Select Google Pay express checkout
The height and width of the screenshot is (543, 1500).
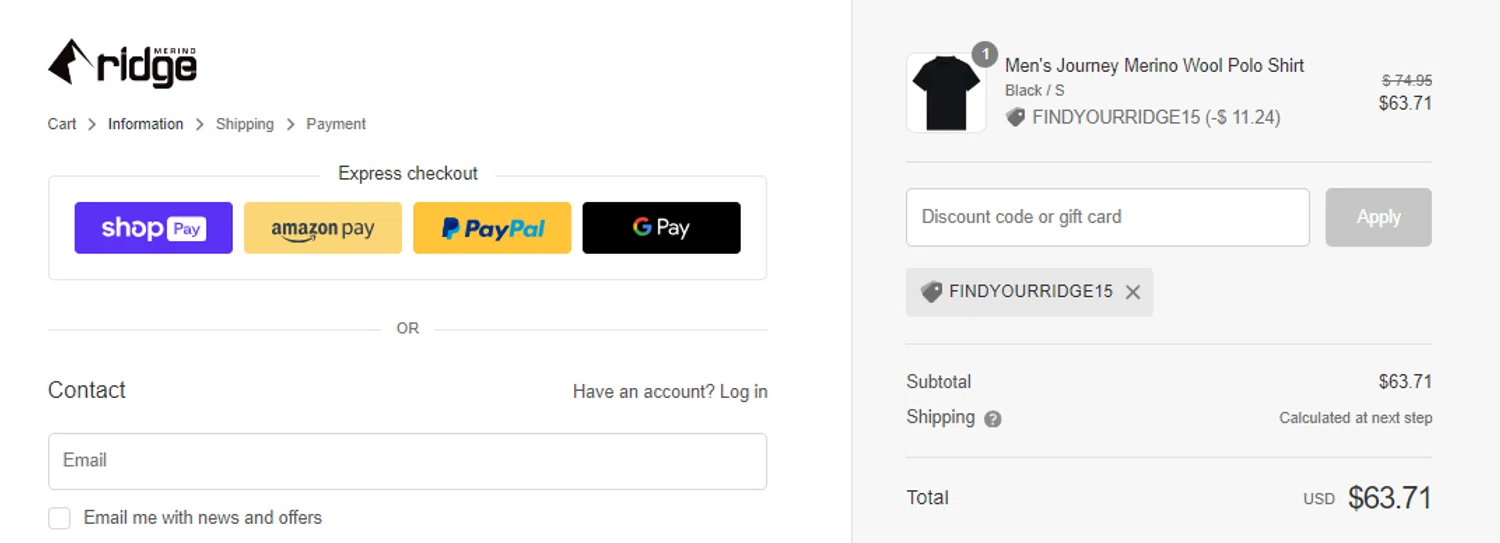pyautogui.click(x=661, y=228)
